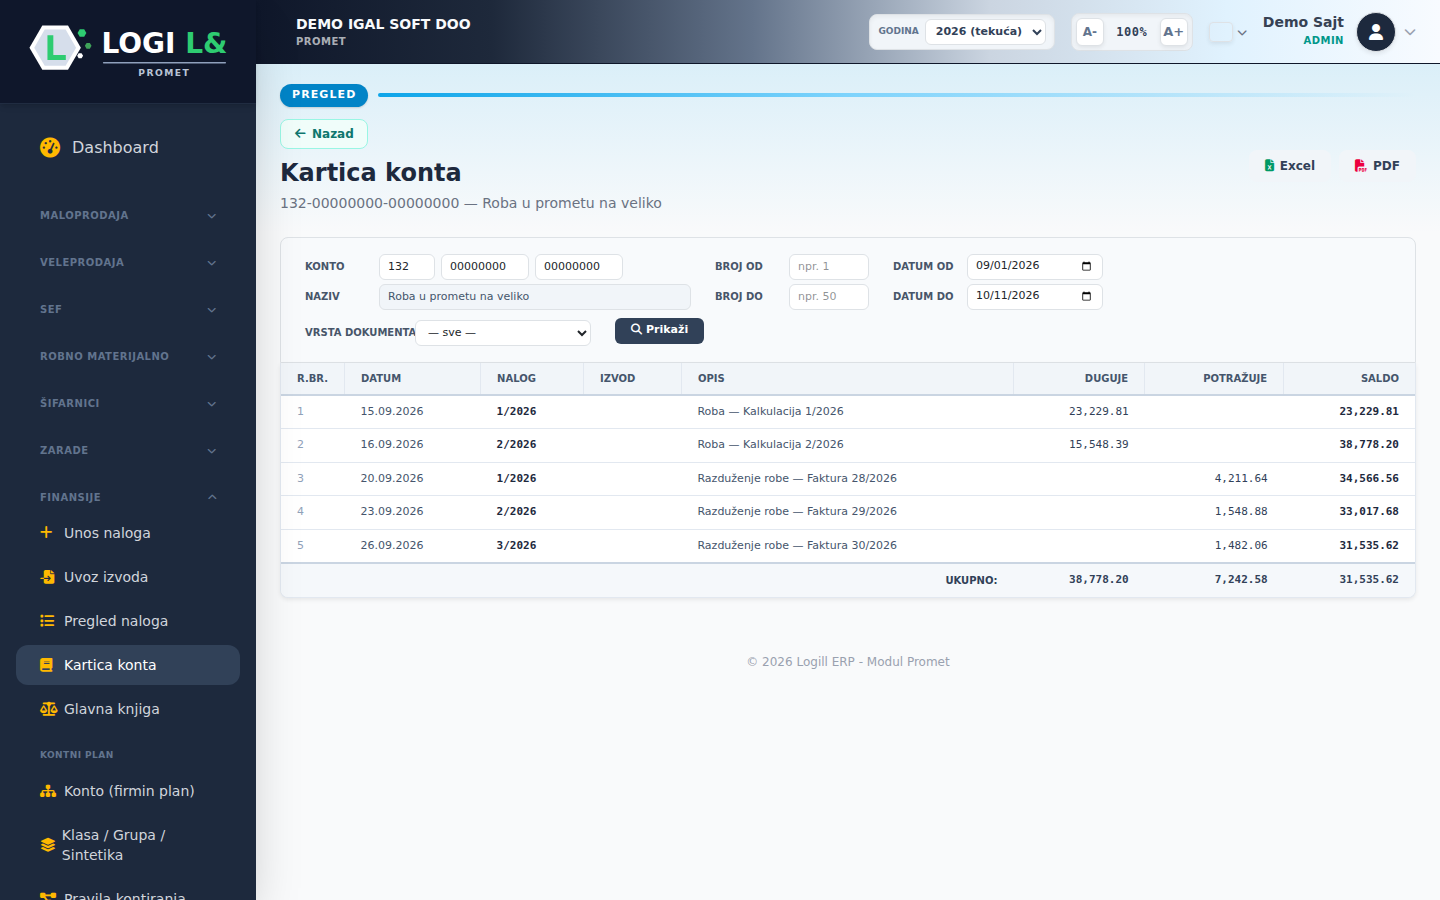Click the back arrow icon in Nazad
Screen dimensions: 1440x900
300,134
